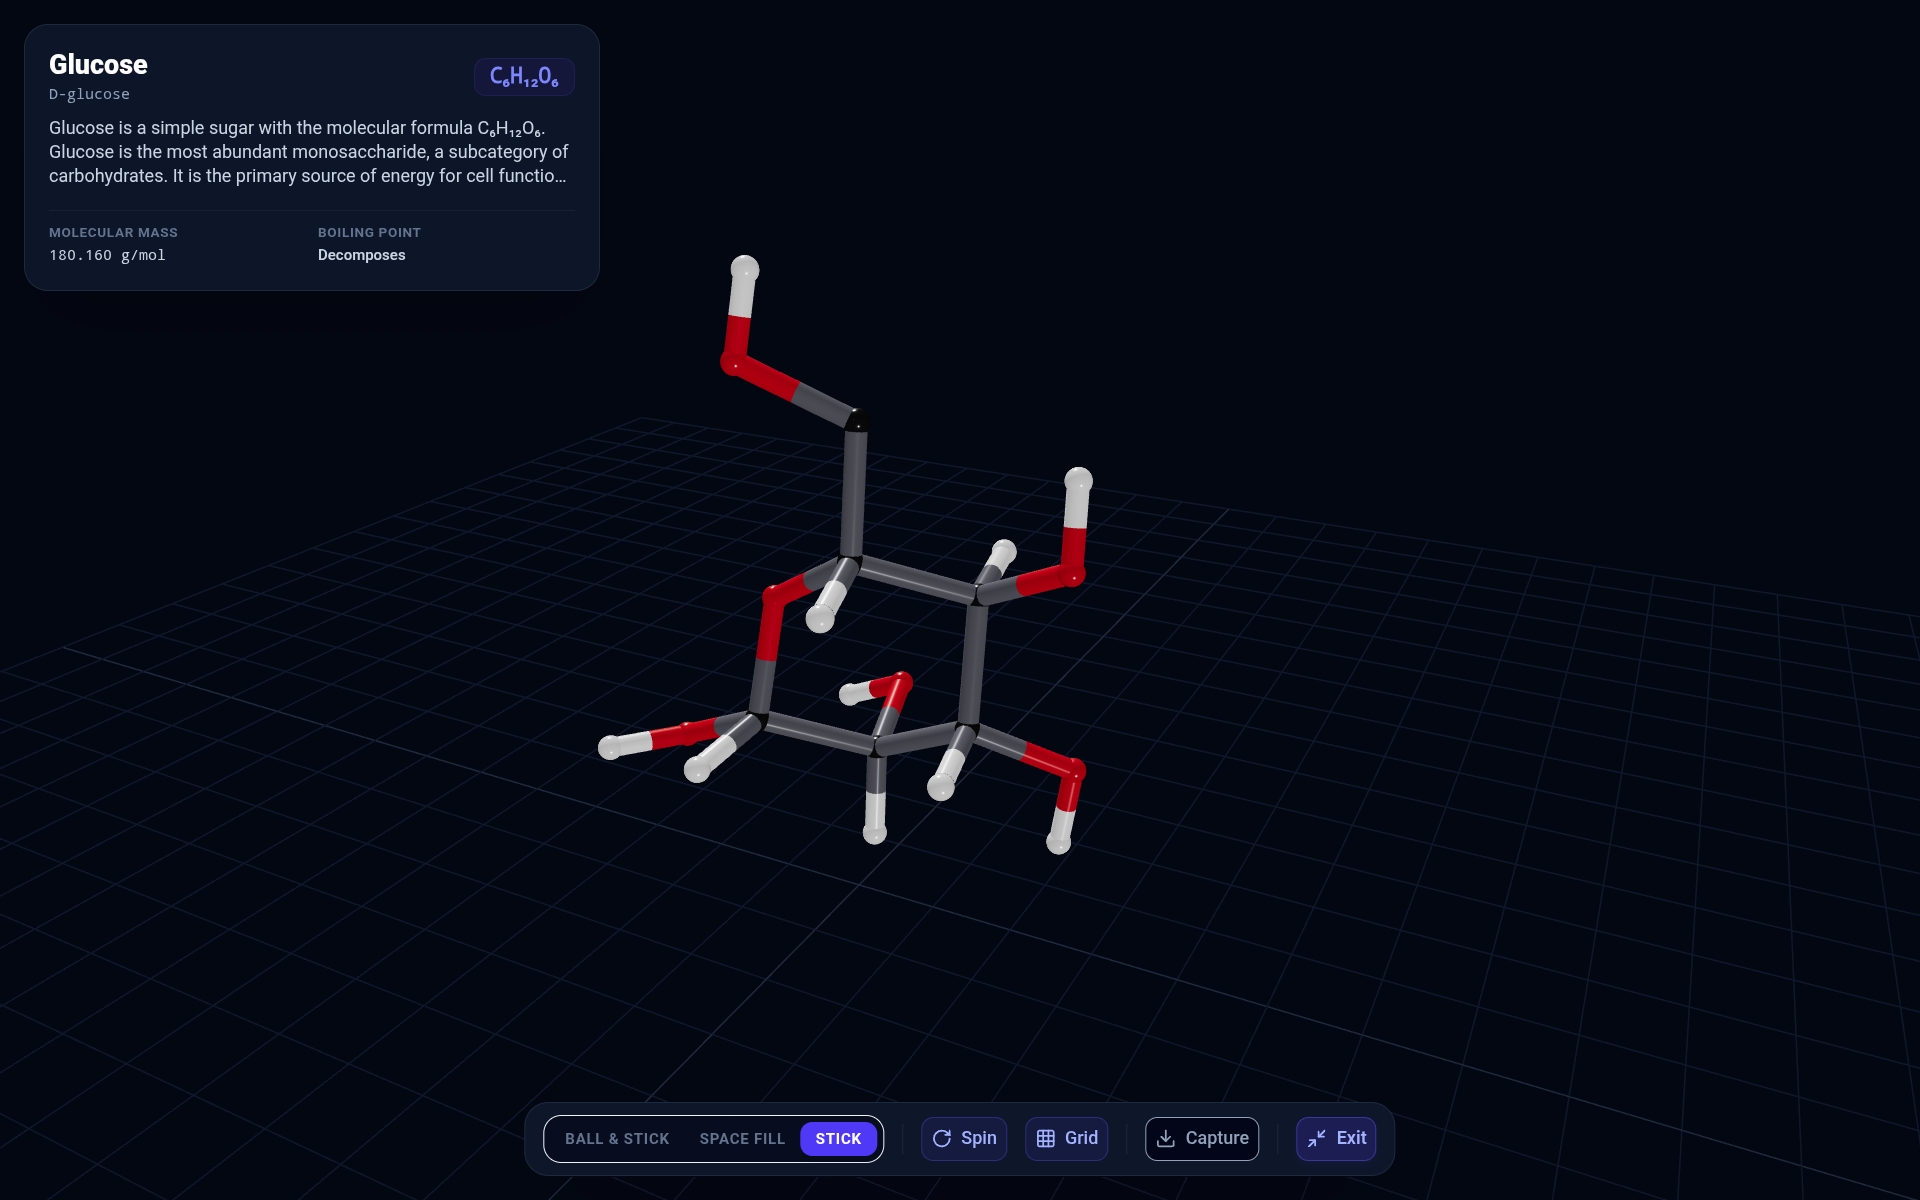Select the Space Fill rendering mode

(x=742, y=1139)
